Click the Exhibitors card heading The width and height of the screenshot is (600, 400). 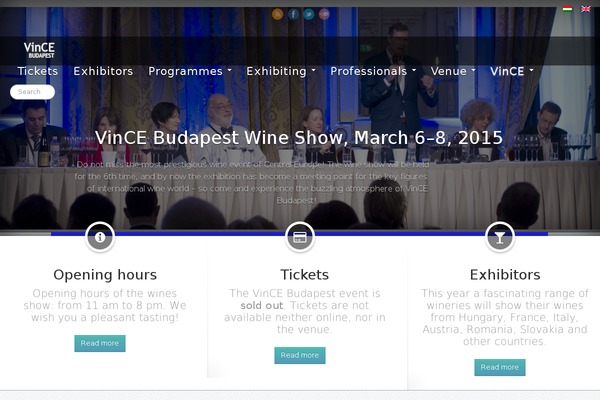tap(505, 275)
